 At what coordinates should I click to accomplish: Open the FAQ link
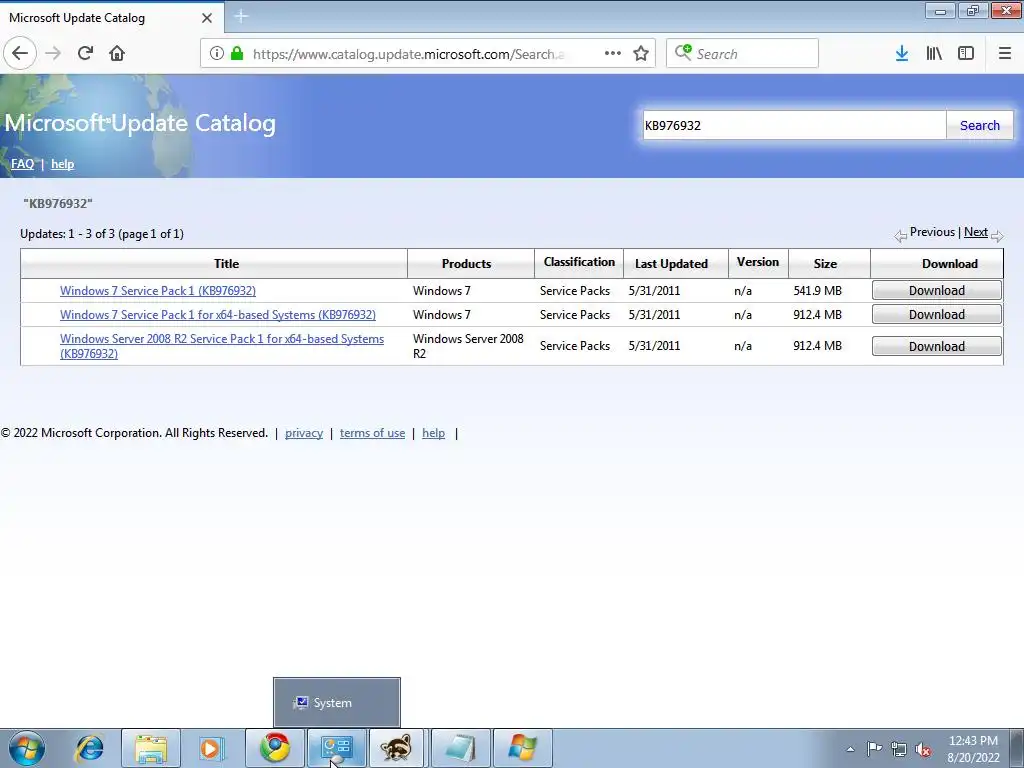pos(22,164)
